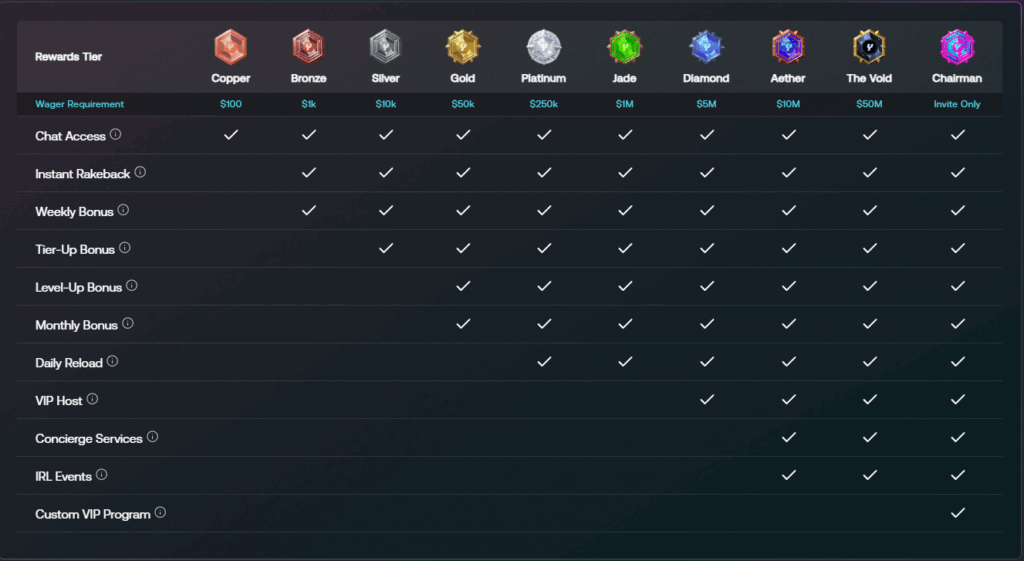This screenshot has height=561, width=1024.
Task: Click info icon beside Instant Rakeback
Action: pos(140,172)
